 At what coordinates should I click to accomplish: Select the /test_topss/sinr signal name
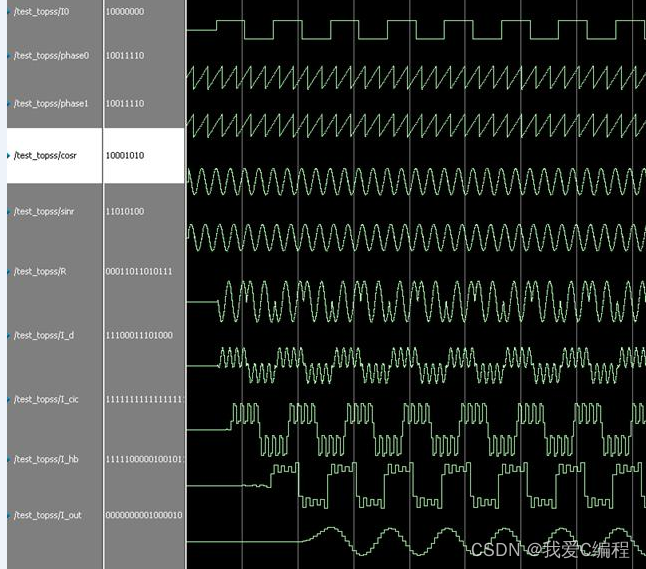click(x=44, y=211)
